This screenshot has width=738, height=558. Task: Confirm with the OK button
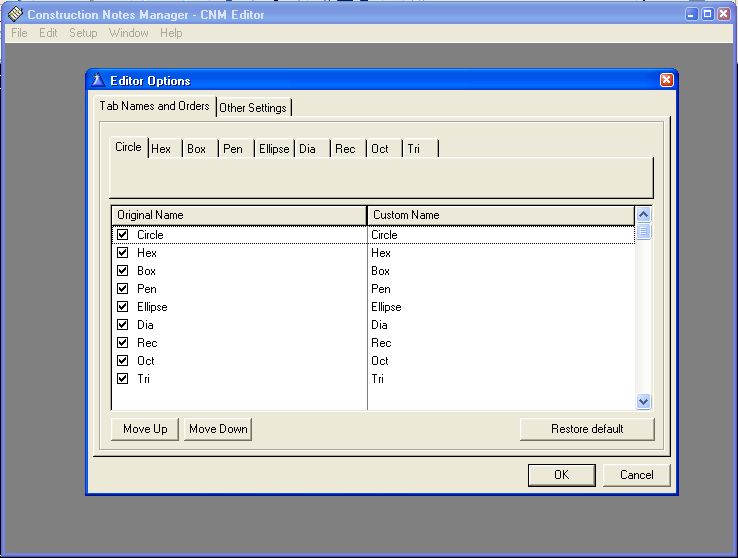pos(561,475)
